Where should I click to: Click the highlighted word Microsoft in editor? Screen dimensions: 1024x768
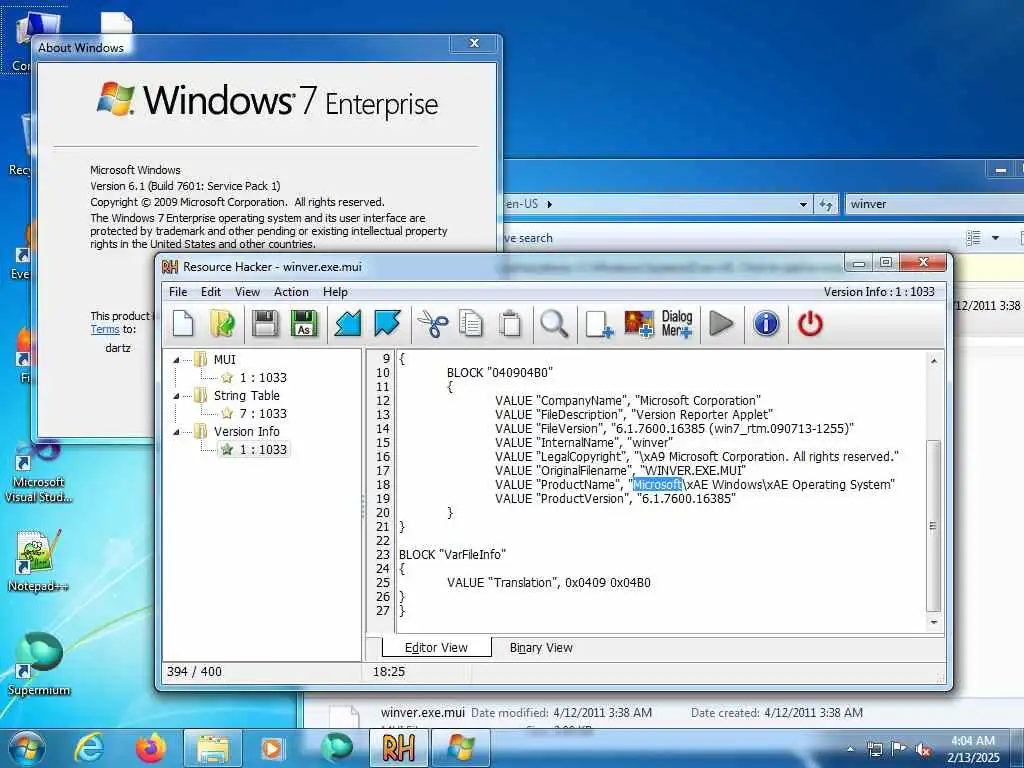tap(657, 485)
